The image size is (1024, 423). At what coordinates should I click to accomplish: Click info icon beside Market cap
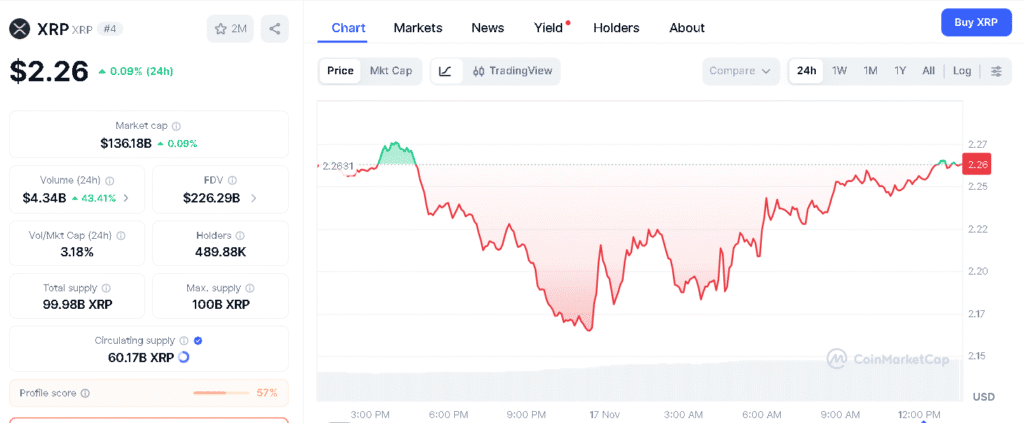point(176,126)
